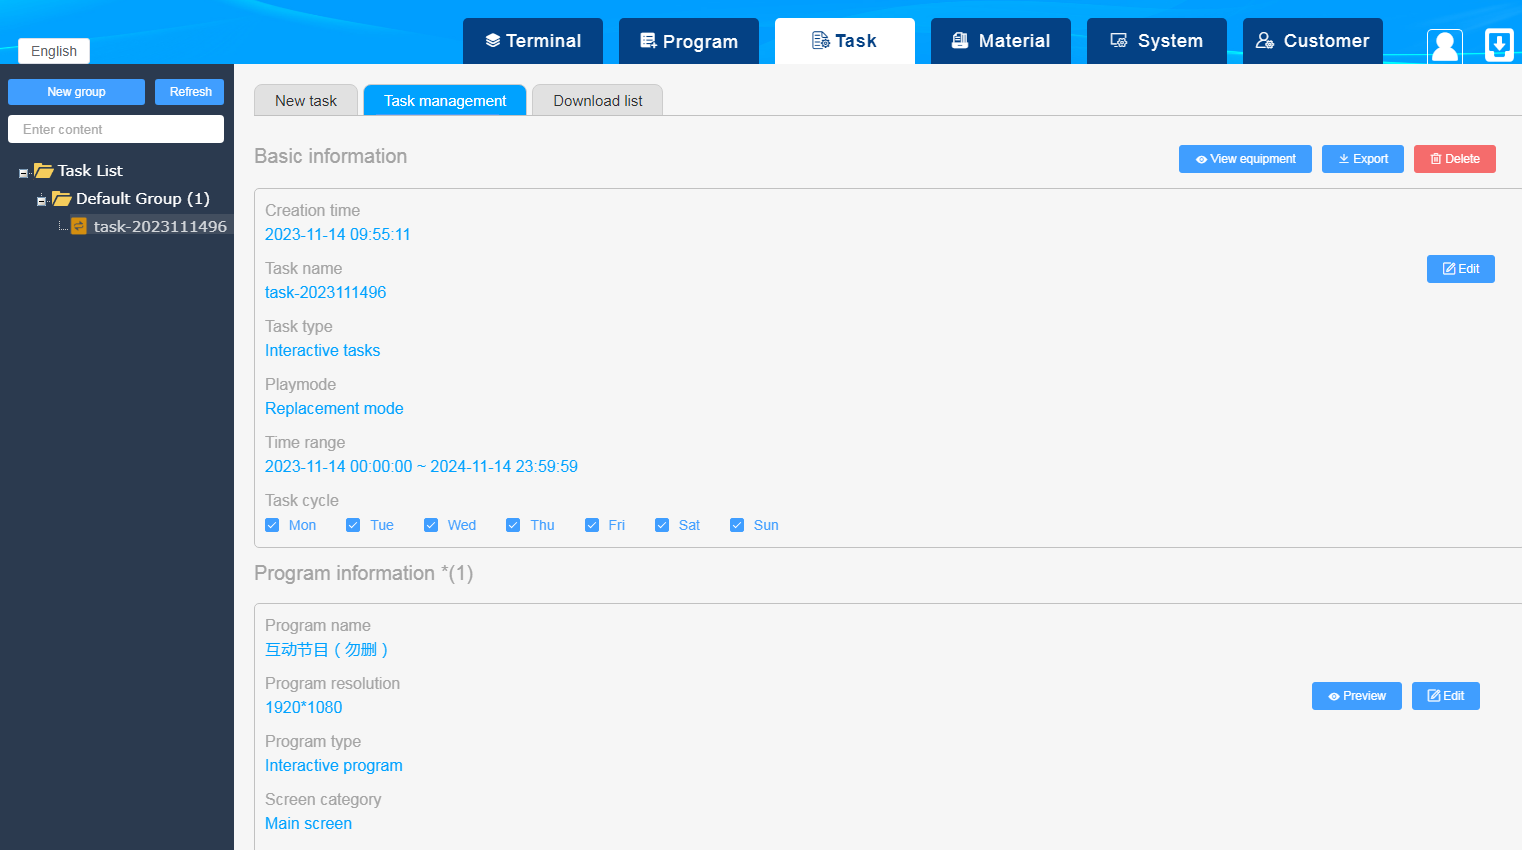The width and height of the screenshot is (1522, 850).
Task: Collapse the Default Group tree node
Action: (41, 201)
